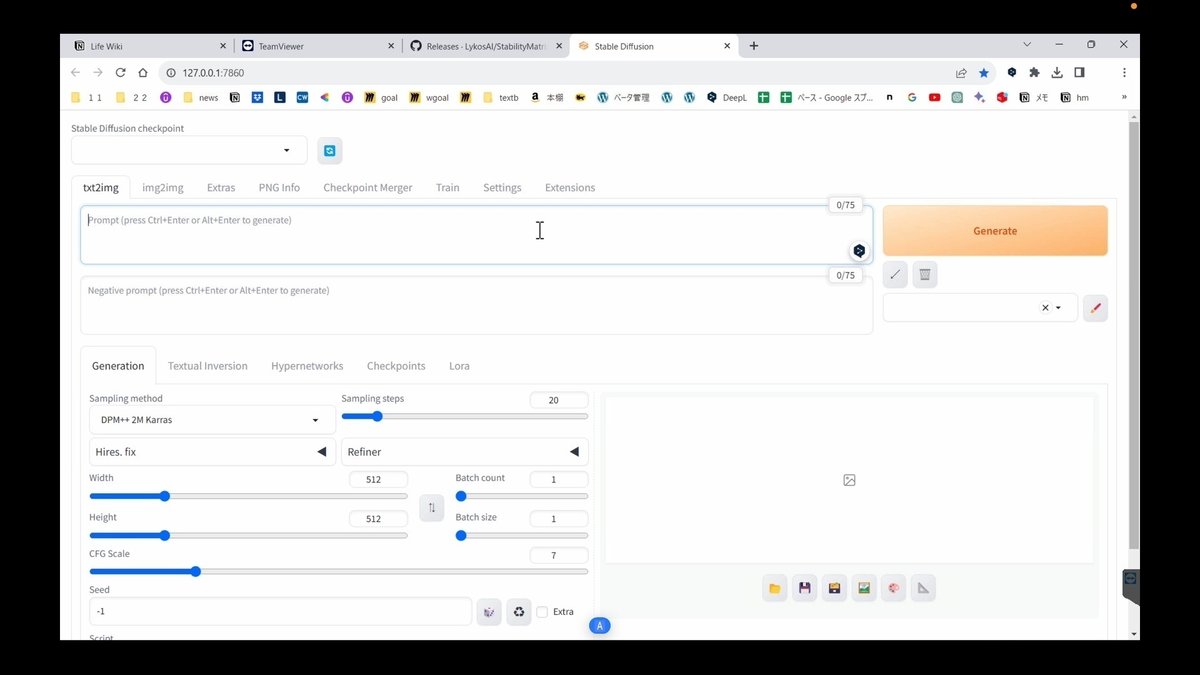1200x675 pixels.
Task: Switch to the GitHub Releases browser tab
Action: click(486, 46)
